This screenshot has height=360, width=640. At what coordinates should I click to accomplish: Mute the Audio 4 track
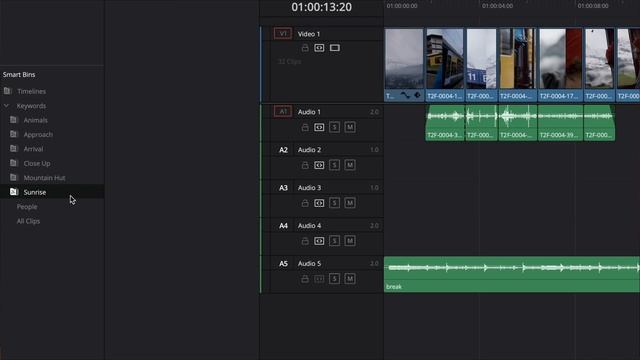tap(350, 241)
